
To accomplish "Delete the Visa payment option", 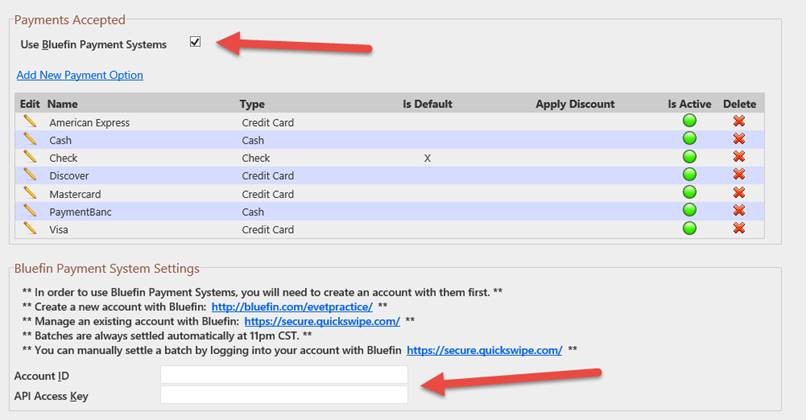I will pos(739,228).
